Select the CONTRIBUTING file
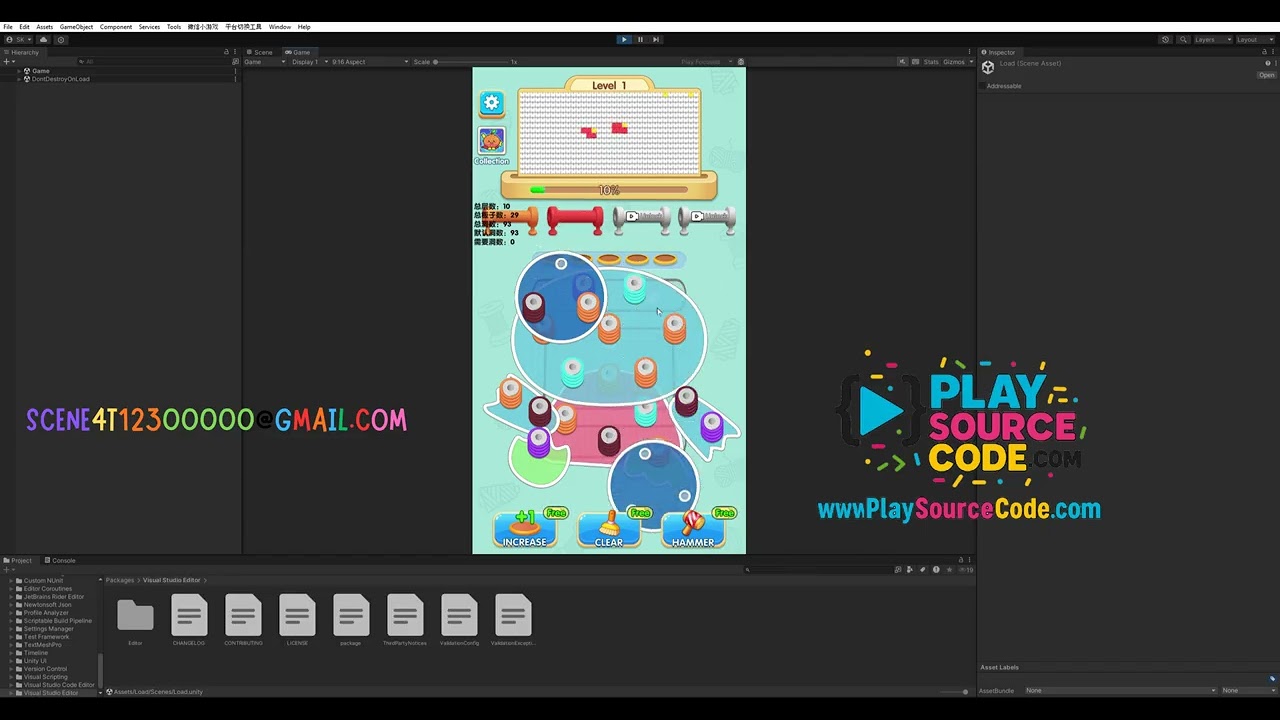The image size is (1280, 720). [243, 620]
